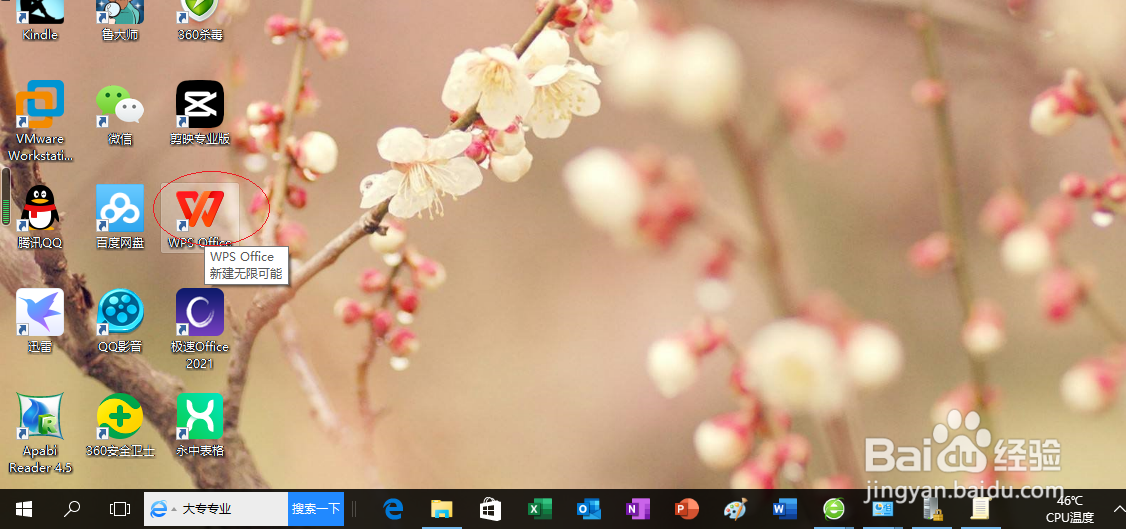Open the 永中表格 desktop shortcut

(200, 425)
